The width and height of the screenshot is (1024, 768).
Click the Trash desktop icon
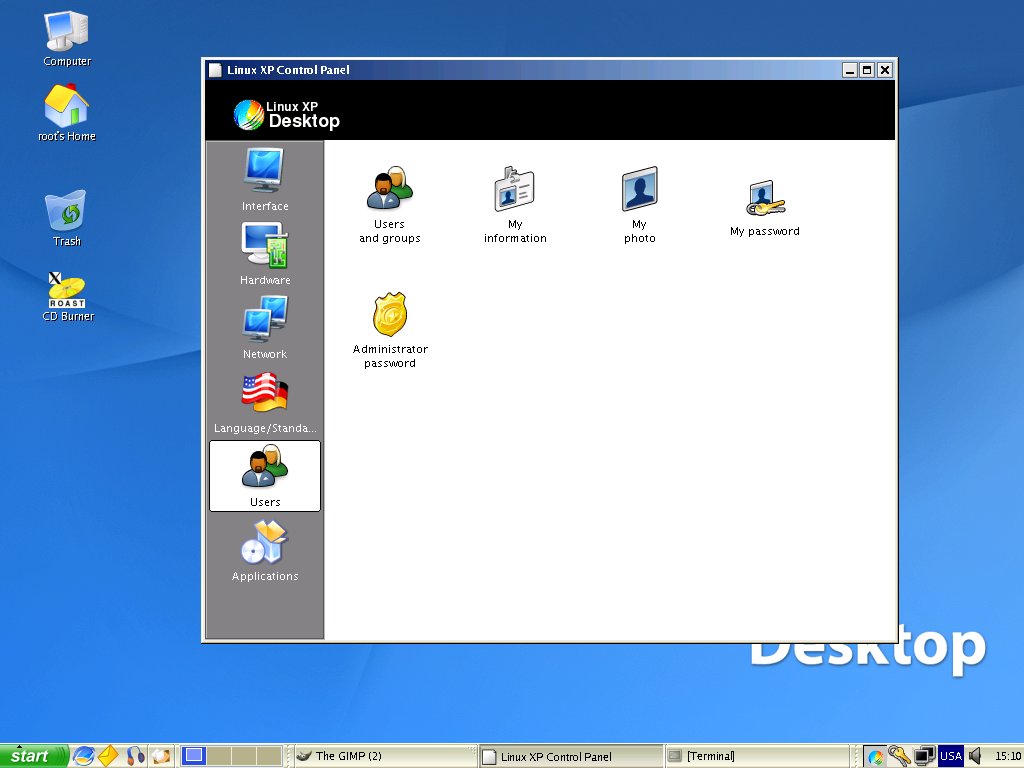click(x=67, y=218)
